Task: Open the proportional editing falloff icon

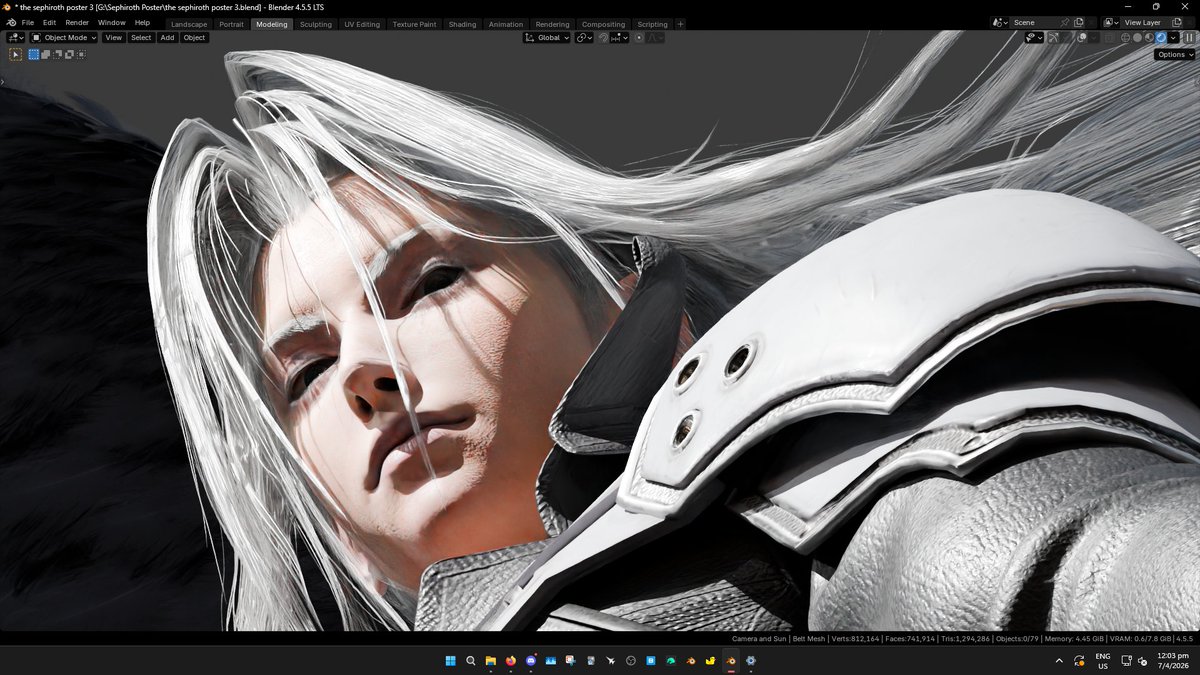Action: pyautogui.click(x=656, y=37)
